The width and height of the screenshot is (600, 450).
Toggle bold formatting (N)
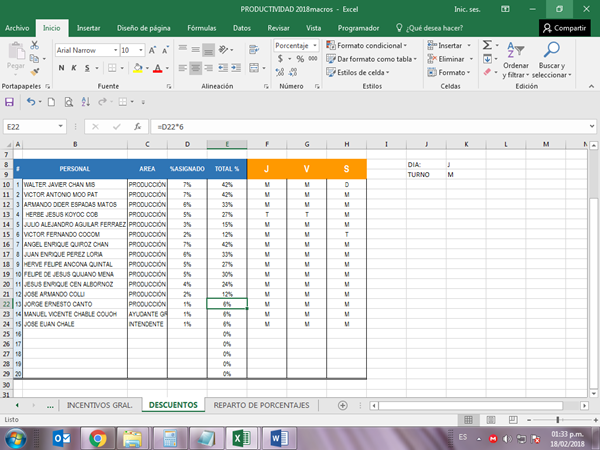[x=61, y=68]
